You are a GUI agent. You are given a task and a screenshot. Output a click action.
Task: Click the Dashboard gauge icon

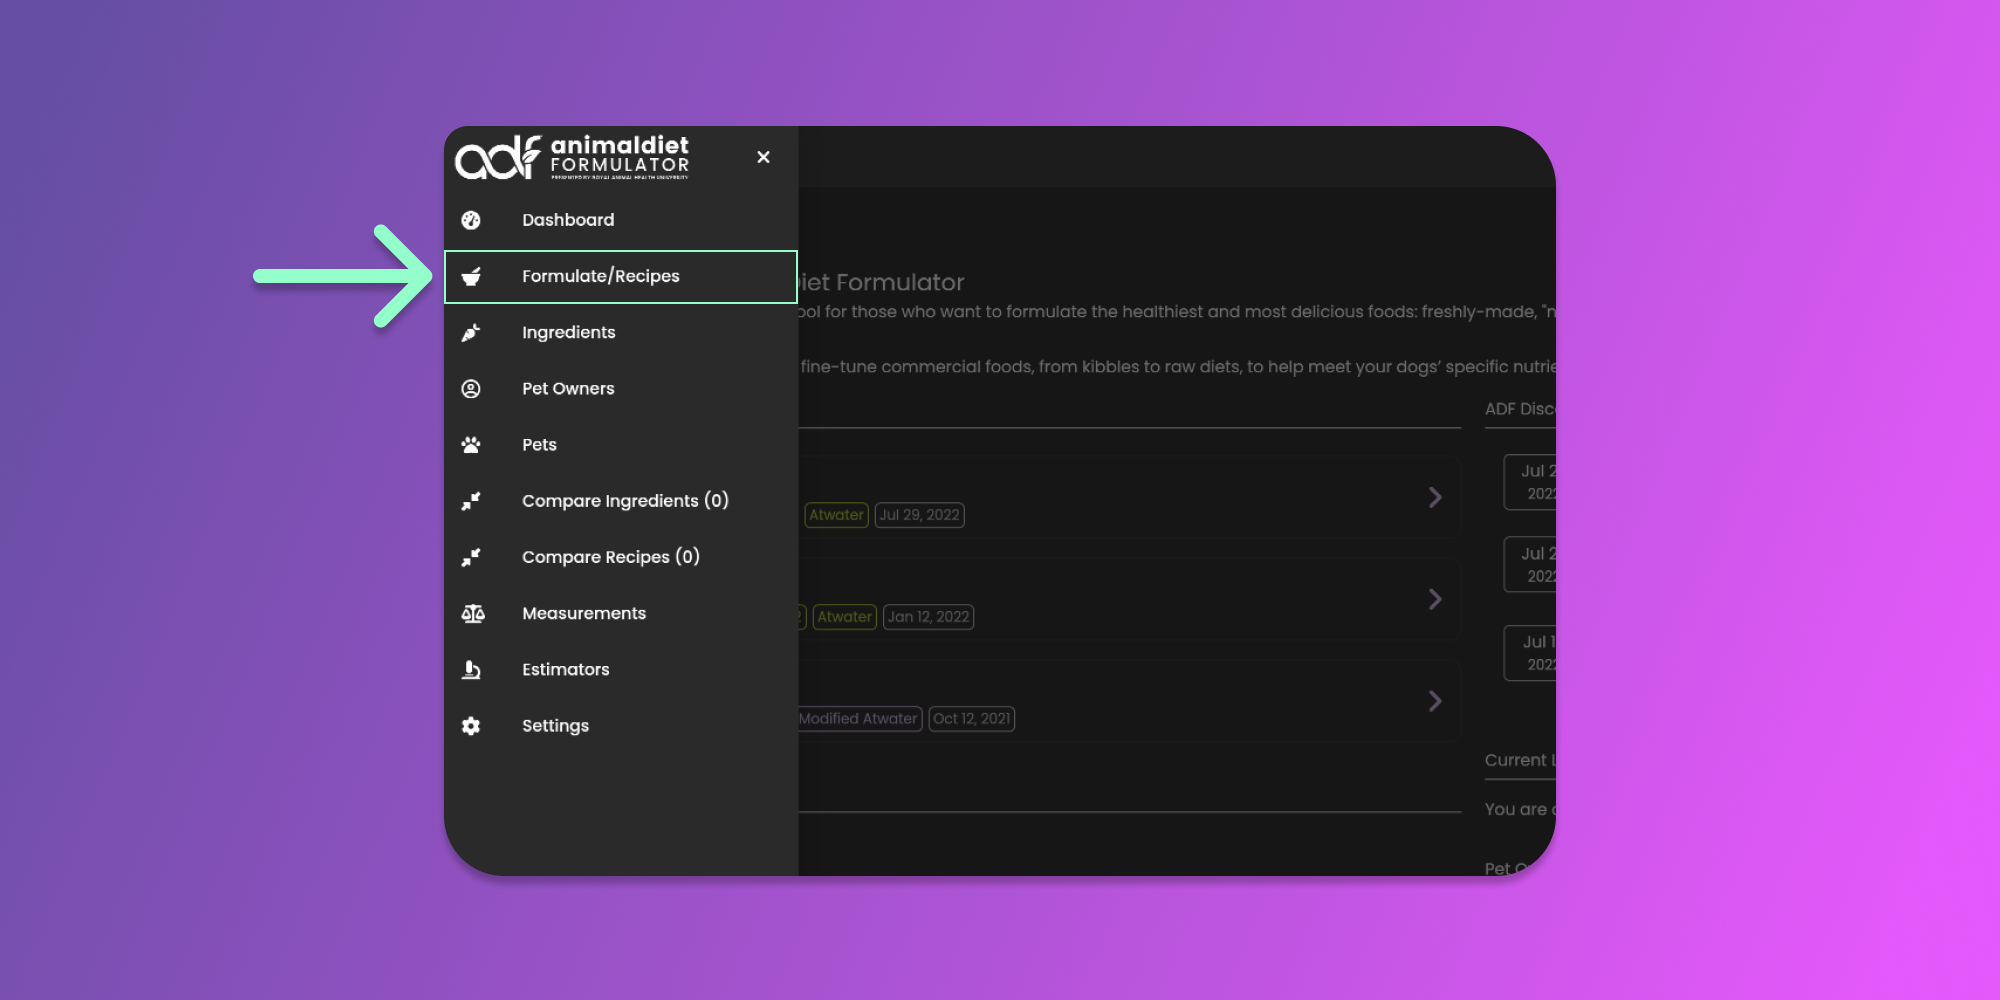pyautogui.click(x=471, y=220)
